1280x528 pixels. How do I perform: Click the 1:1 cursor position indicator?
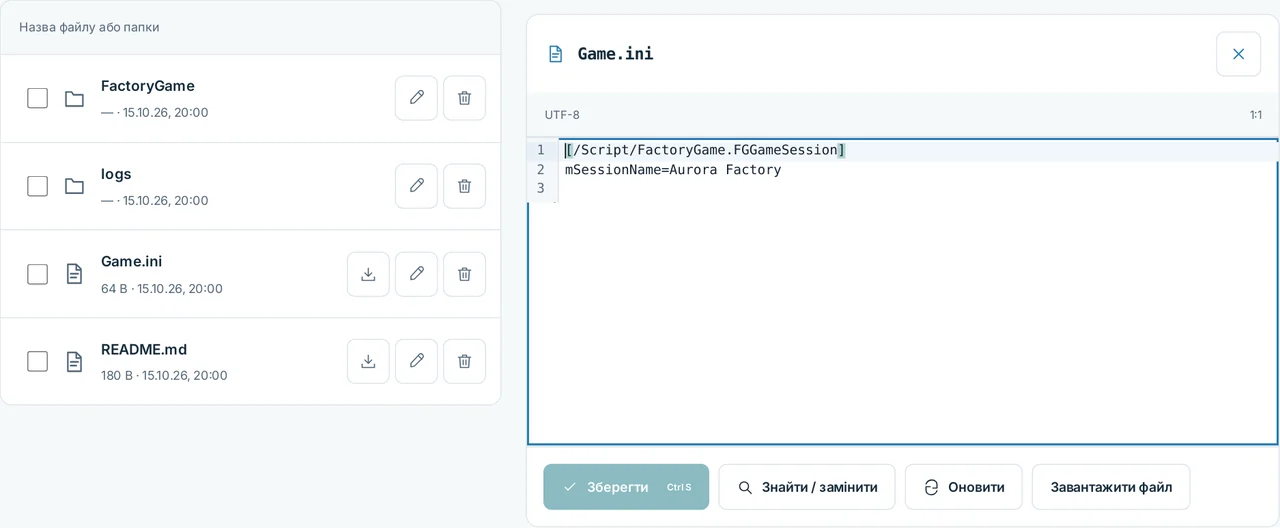[x=1255, y=115]
